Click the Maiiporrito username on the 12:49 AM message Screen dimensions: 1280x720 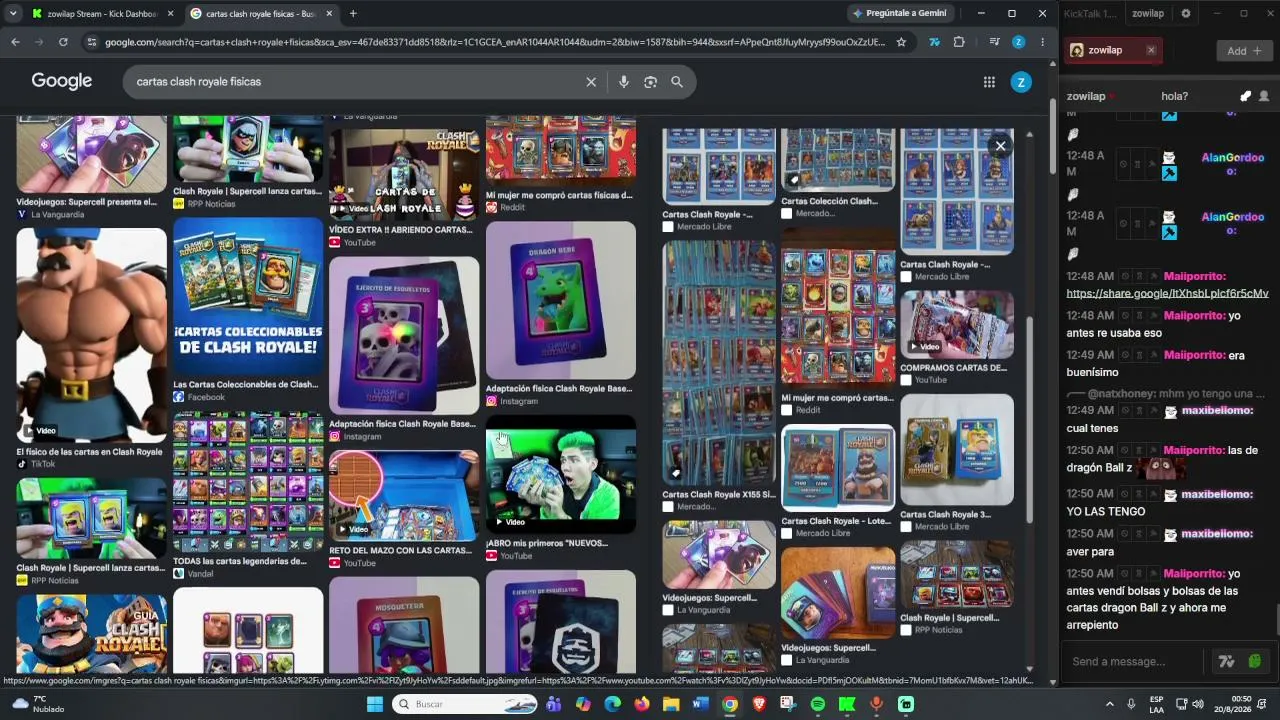pos(1194,355)
